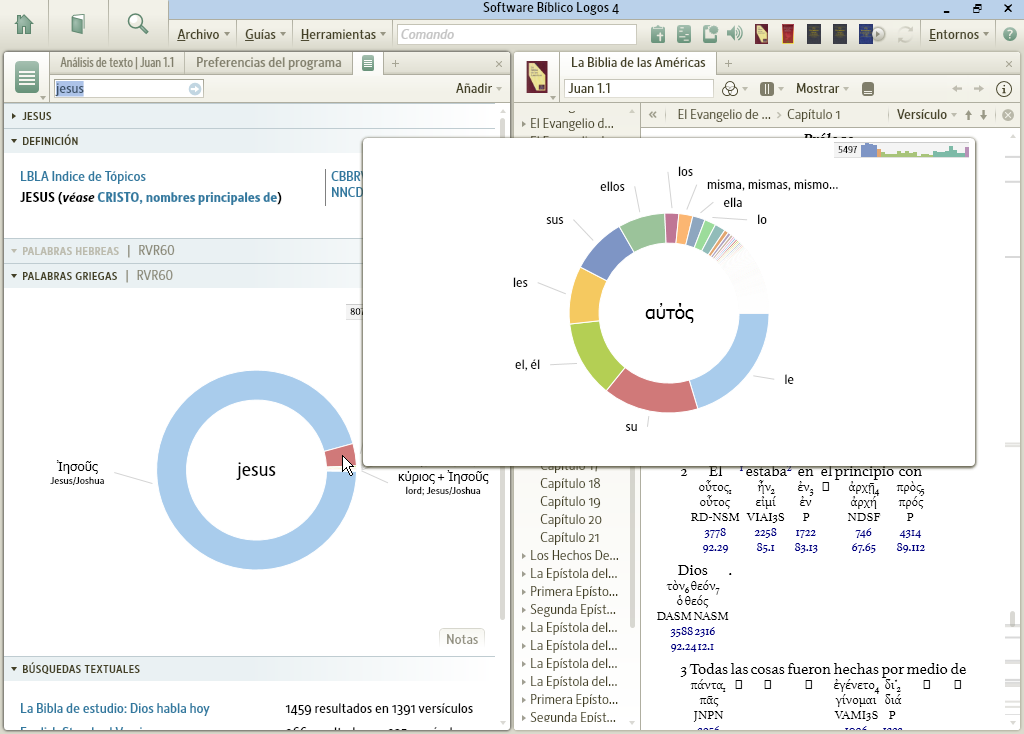Open the maroon book shortcut in toolbar
1024x734 pixels.
(x=761, y=34)
